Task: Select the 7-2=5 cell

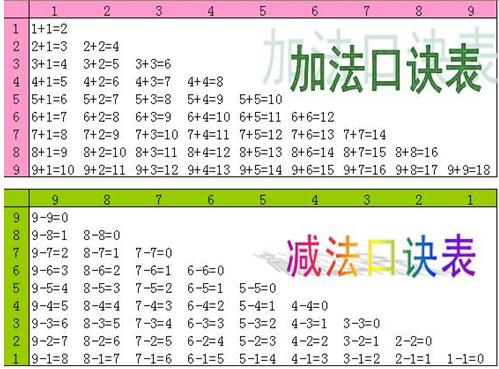Action: [x=154, y=341]
